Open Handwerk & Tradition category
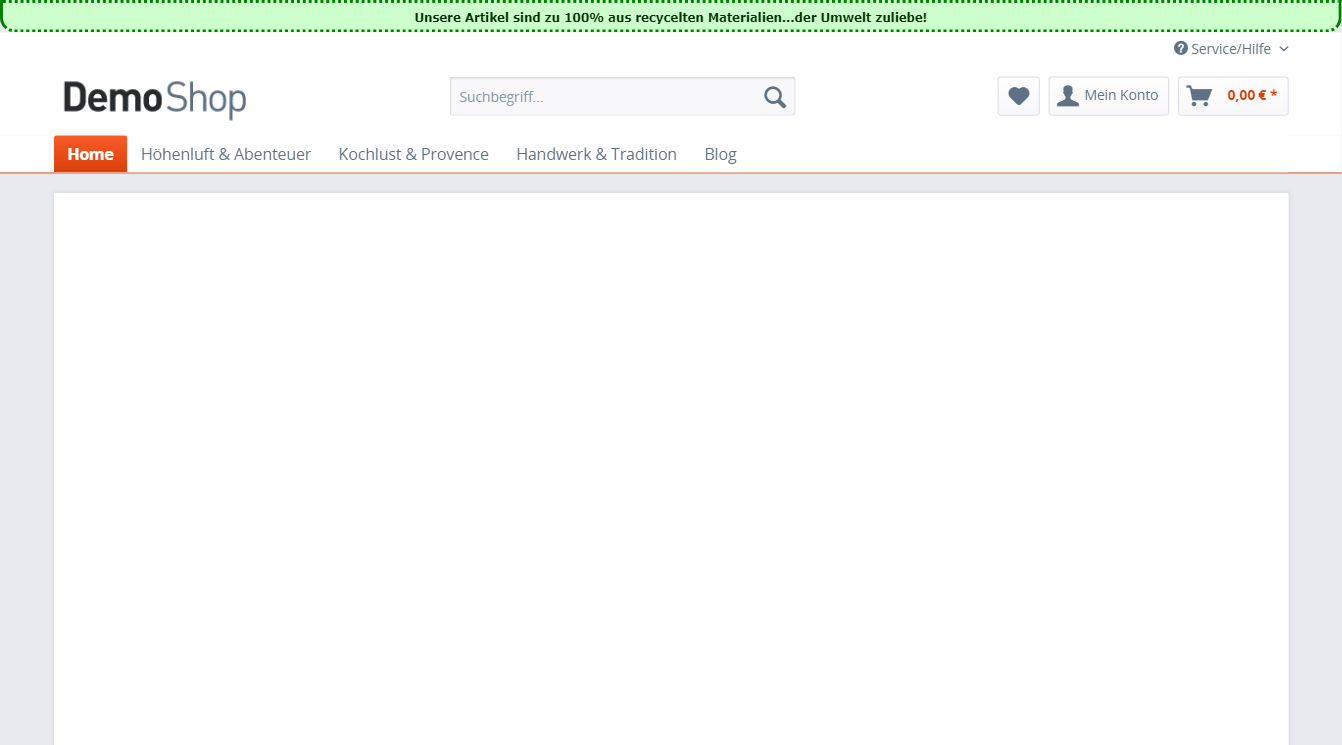 (597, 154)
